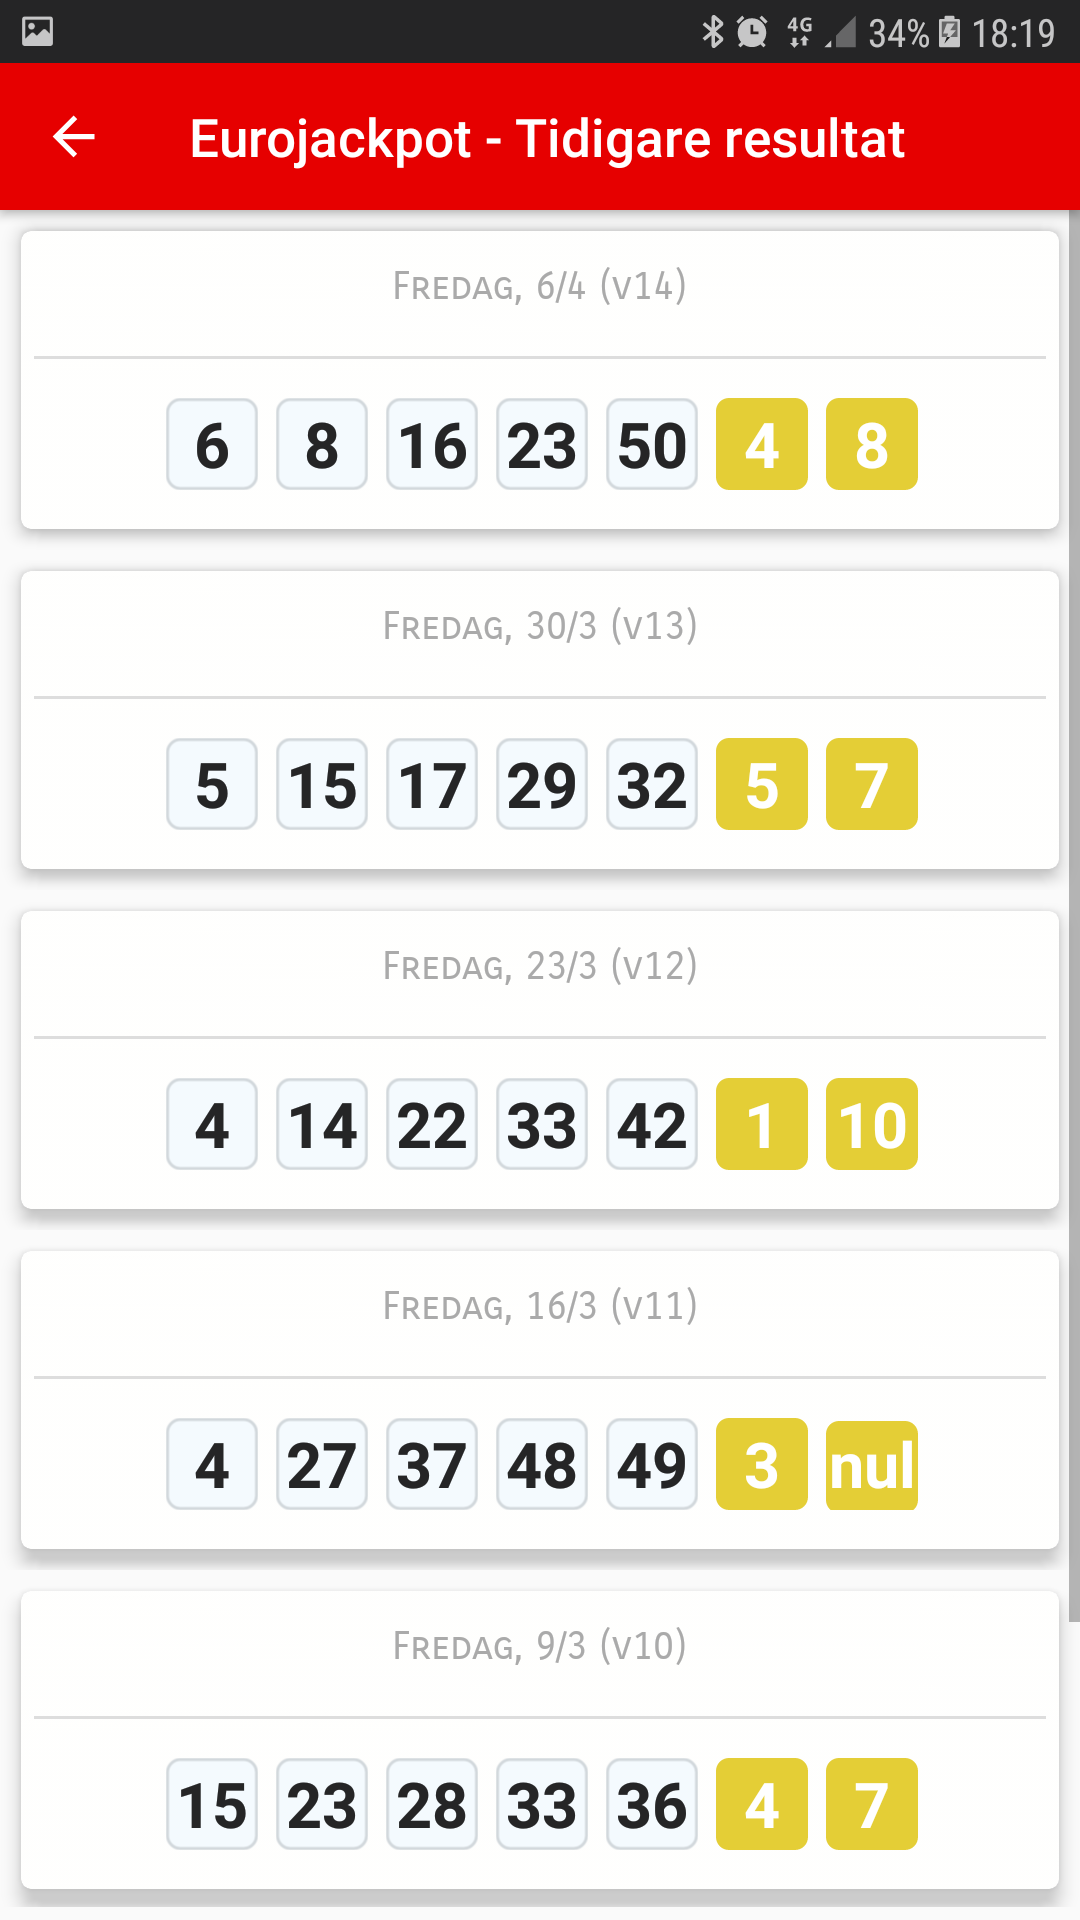Tap number 15 in the 9/3 draw
1080x1920 pixels.
(x=212, y=1805)
